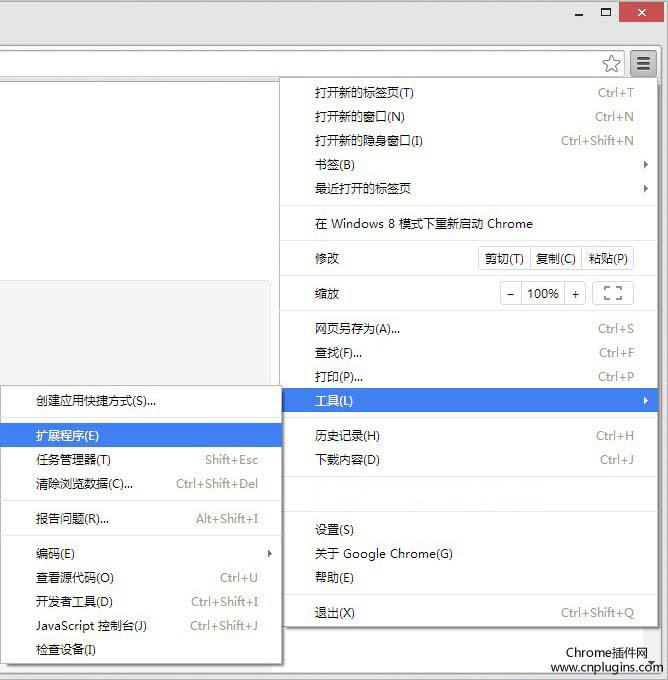Screen dimensions: 668x680
Task: Select 打开新的窗口(N) menu item
Action: pyautogui.click(x=469, y=116)
